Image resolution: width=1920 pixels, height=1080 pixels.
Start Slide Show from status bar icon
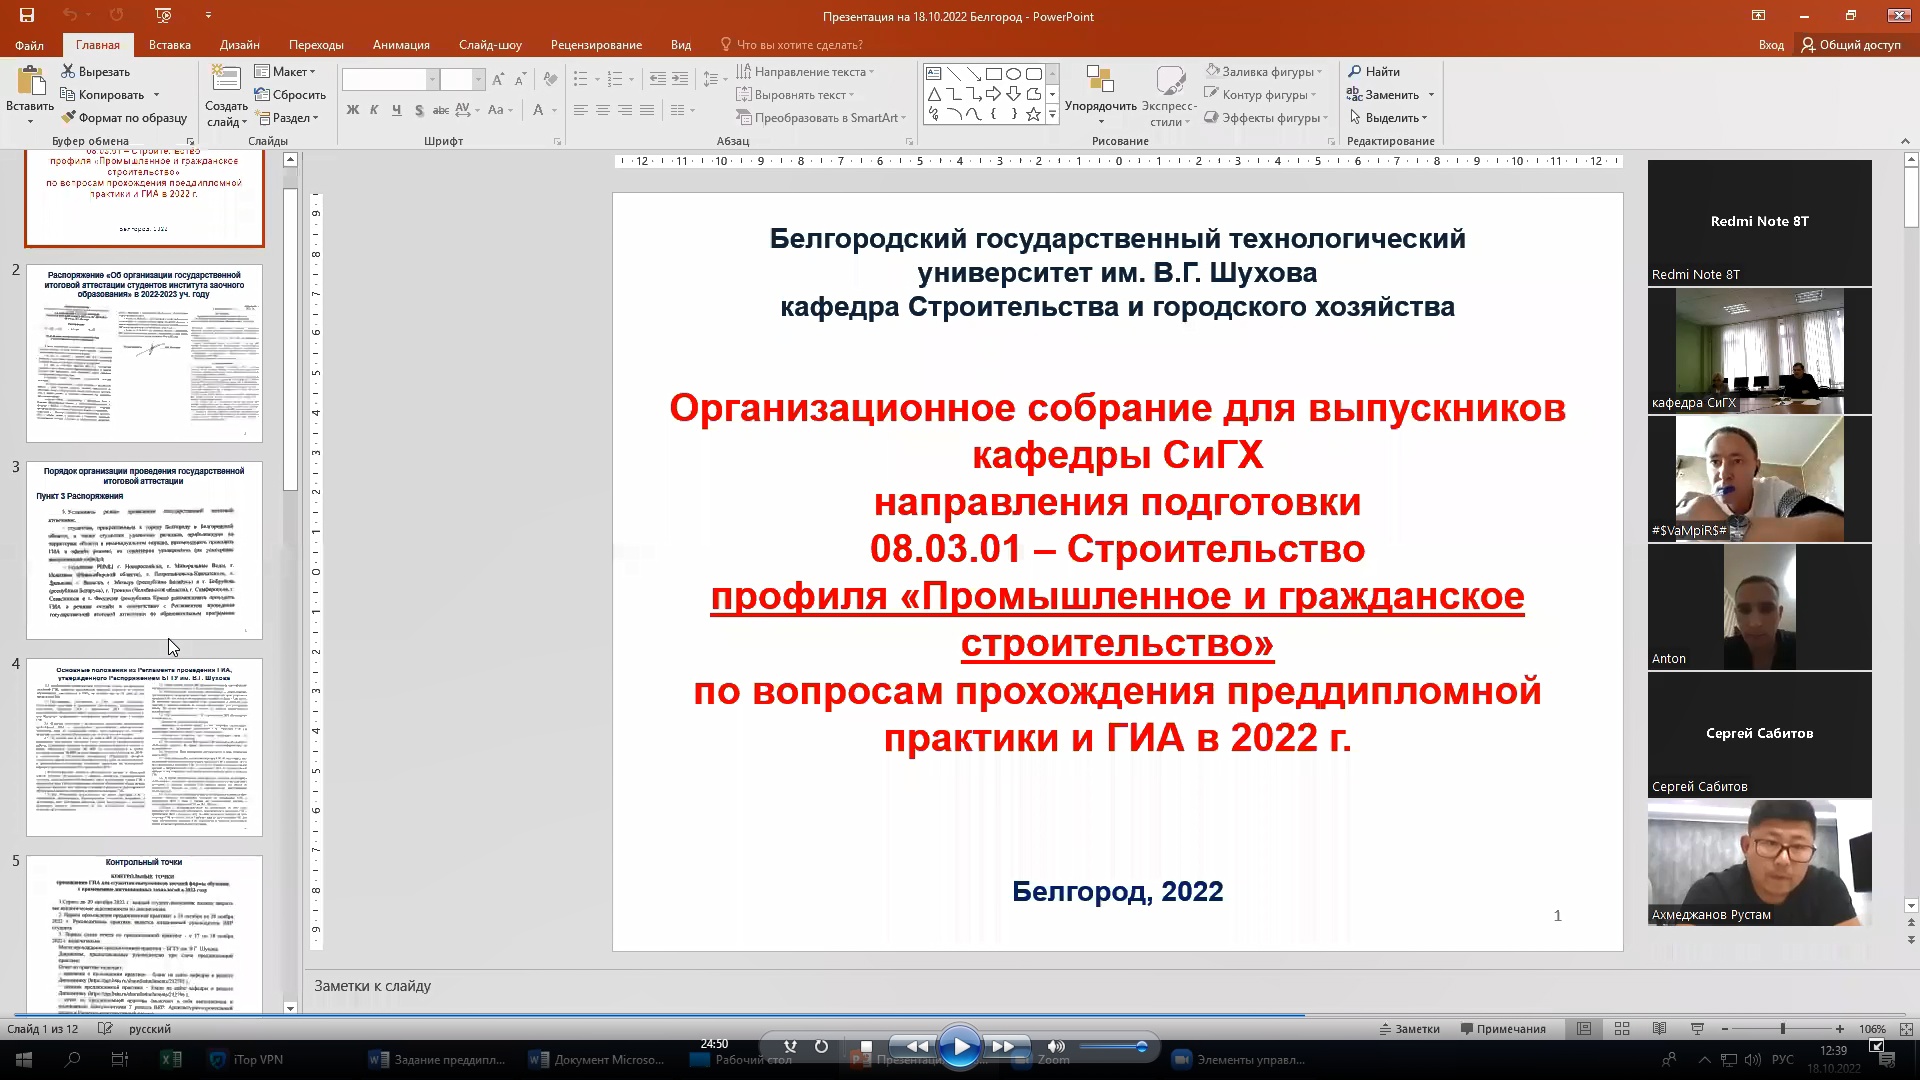tap(1697, 1028)
